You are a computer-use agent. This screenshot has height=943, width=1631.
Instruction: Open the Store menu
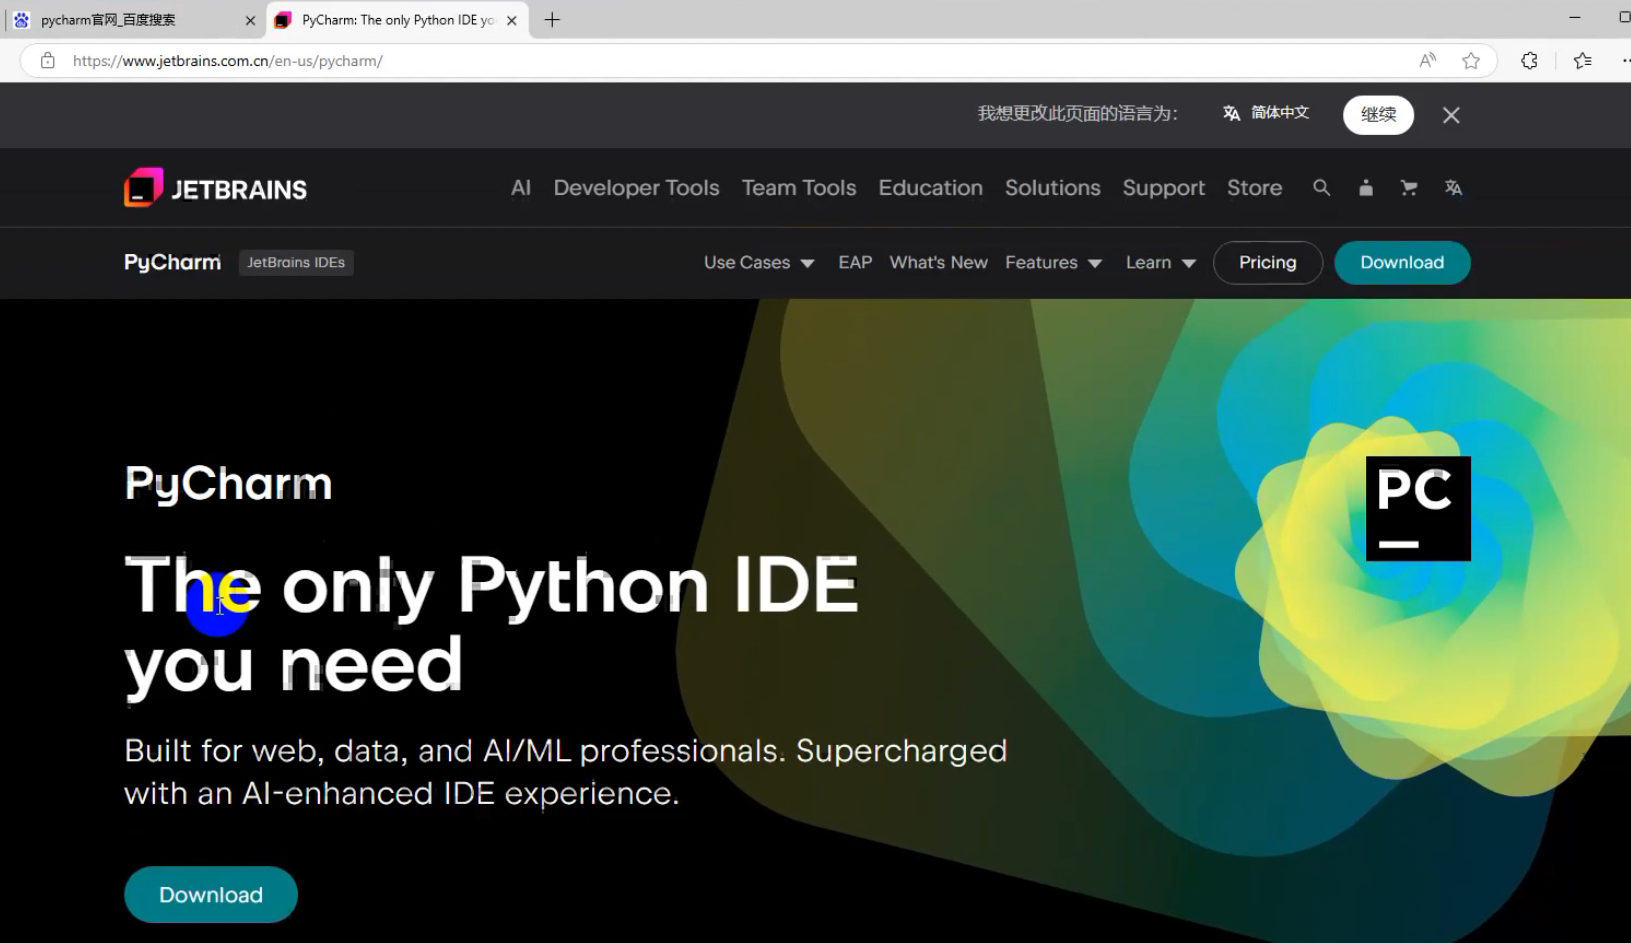(1255, 188)
